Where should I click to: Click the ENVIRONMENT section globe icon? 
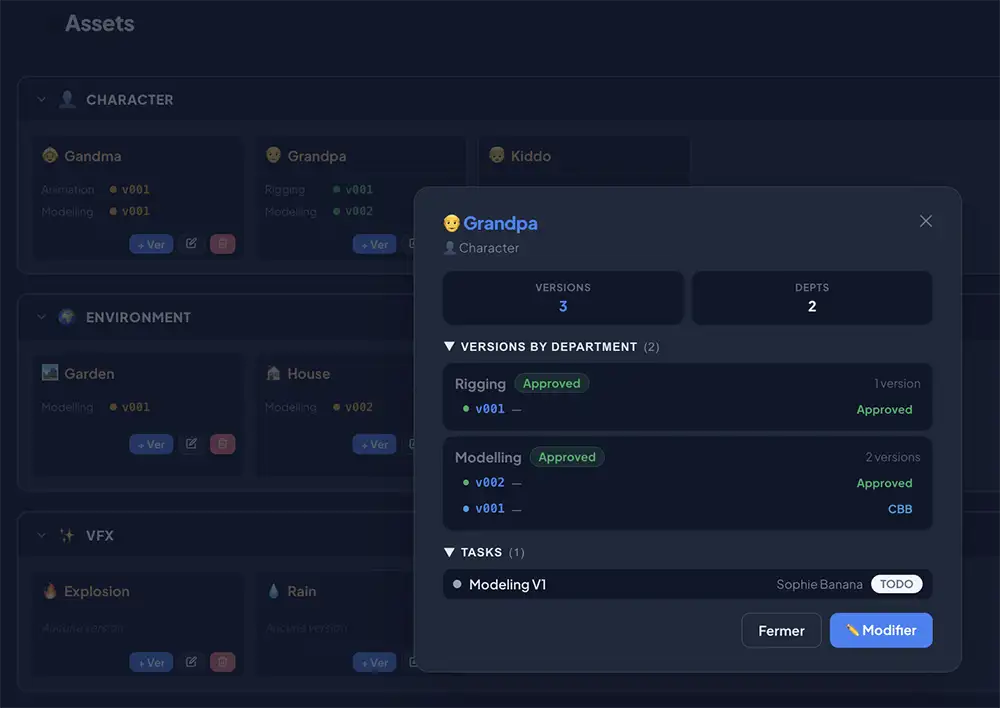[x=66, y=317]
